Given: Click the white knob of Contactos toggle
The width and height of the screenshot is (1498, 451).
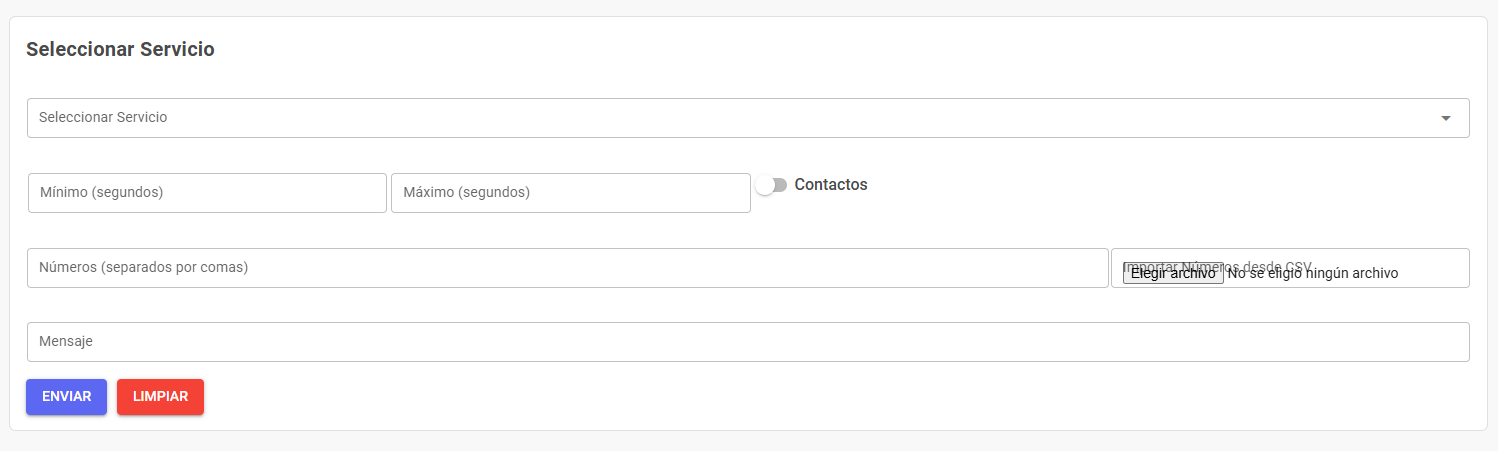Looking at the screenshot, I should tap(765, 185).
